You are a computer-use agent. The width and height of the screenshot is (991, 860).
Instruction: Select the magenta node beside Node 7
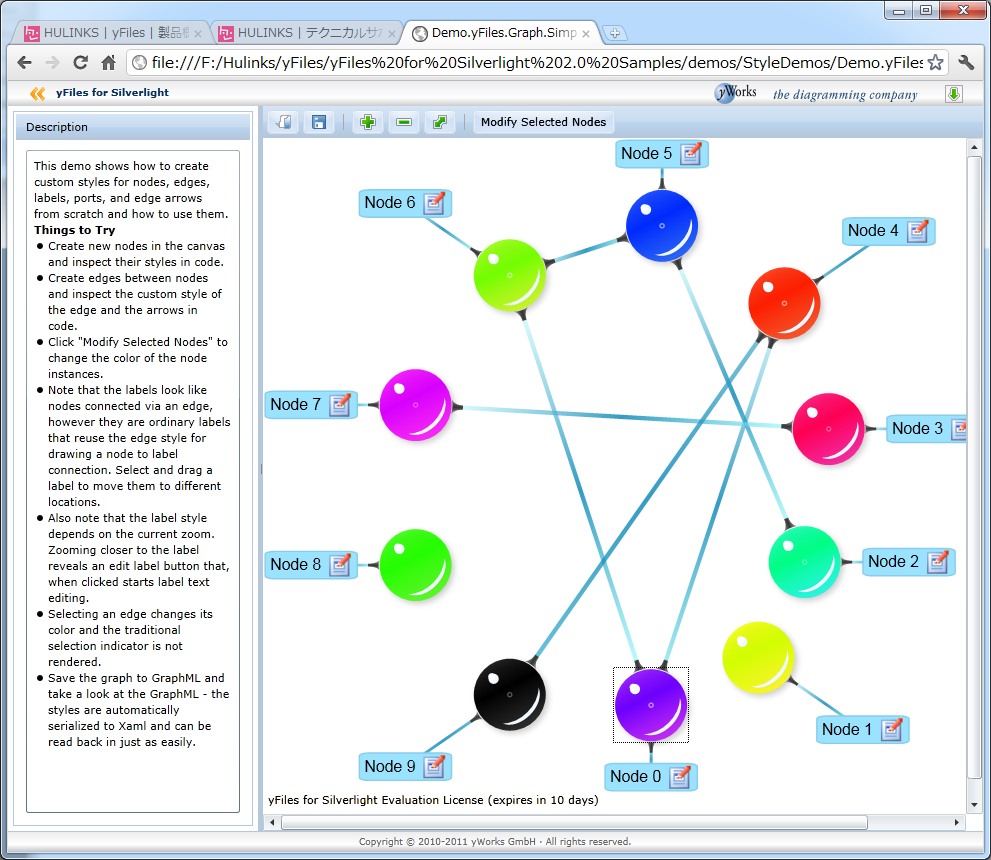pos(415,404)
